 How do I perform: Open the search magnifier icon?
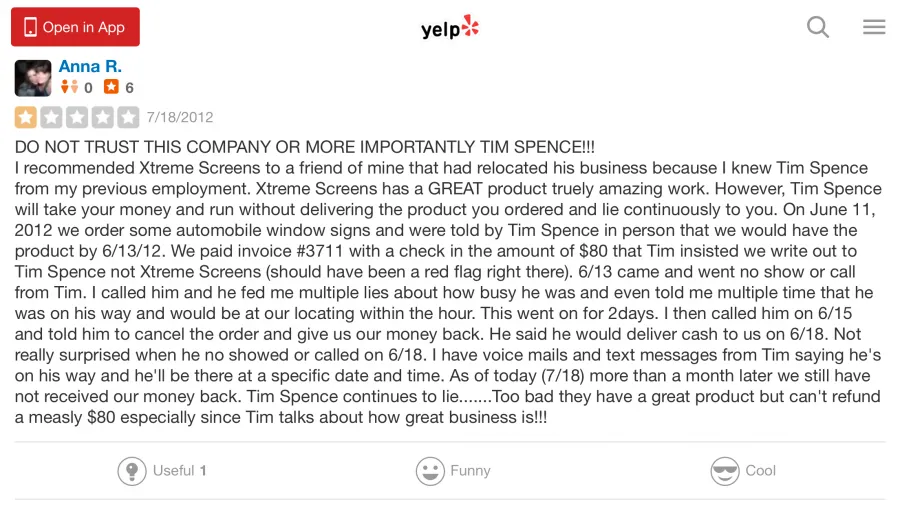pos(817,27)
